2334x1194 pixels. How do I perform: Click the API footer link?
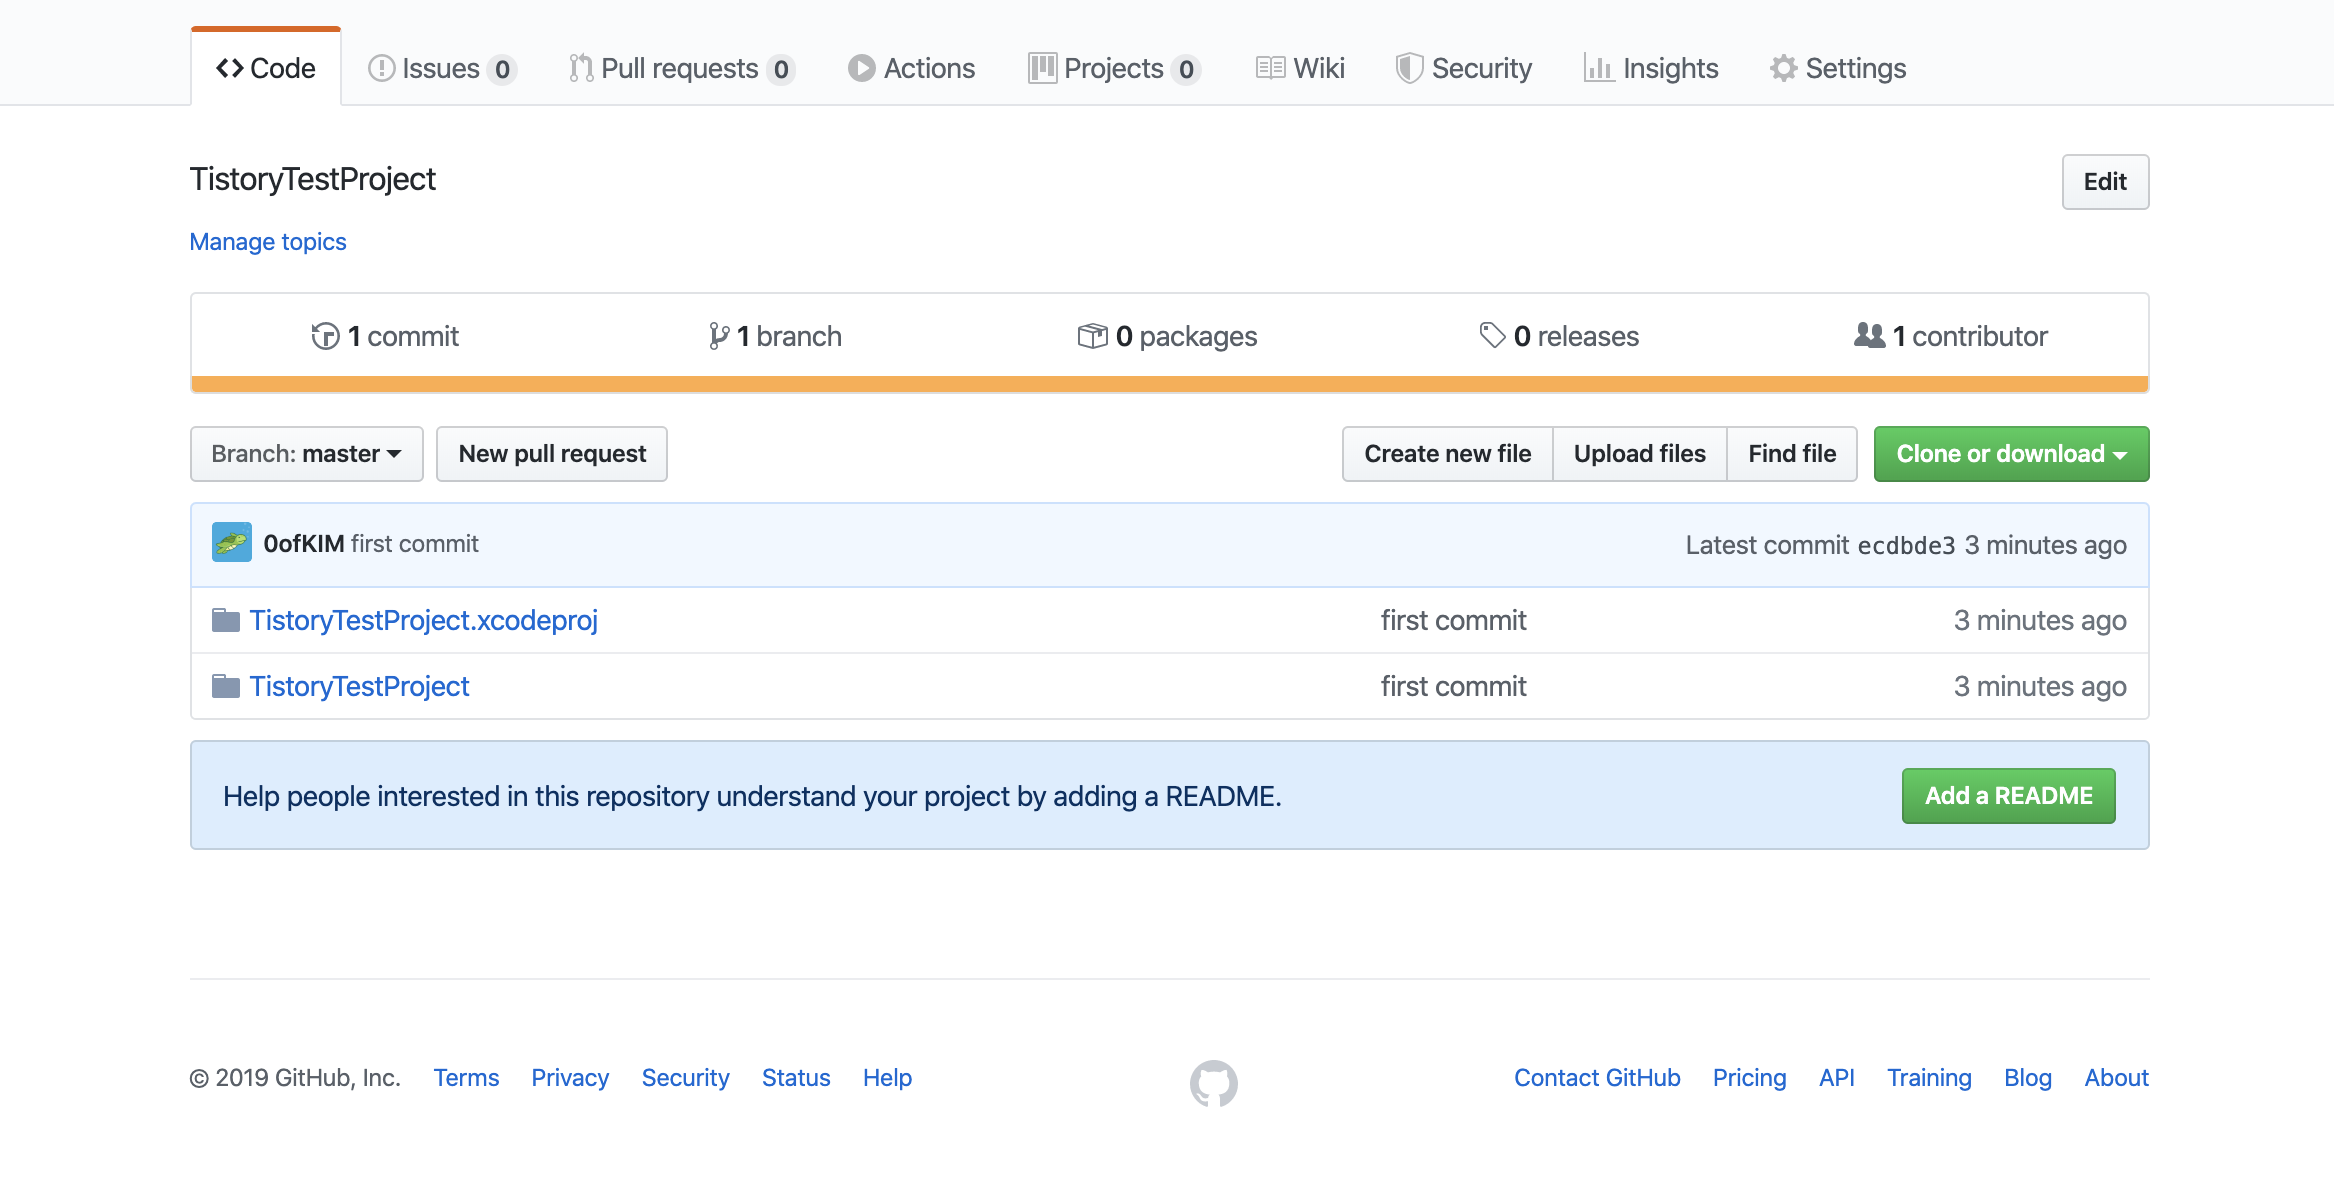pyautogui.click(x=1837, y=1078)
